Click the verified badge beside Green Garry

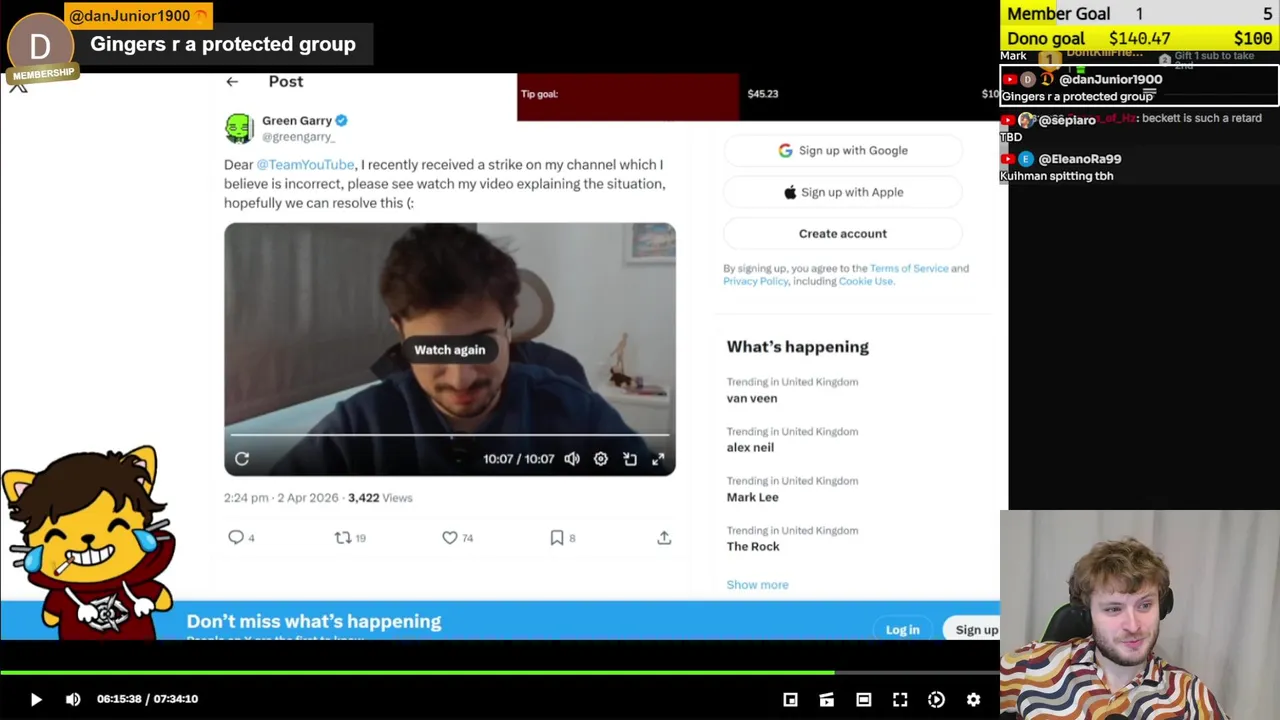pos(341,120)
